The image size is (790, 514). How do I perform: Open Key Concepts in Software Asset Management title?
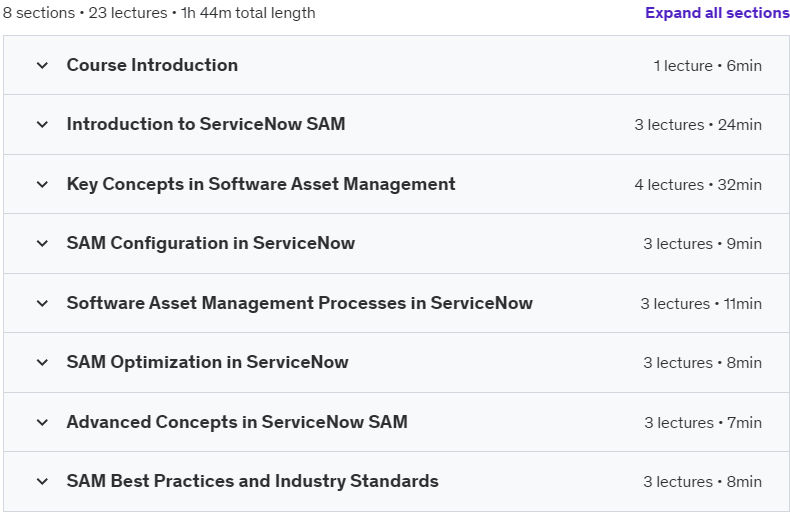click(261, 184)
